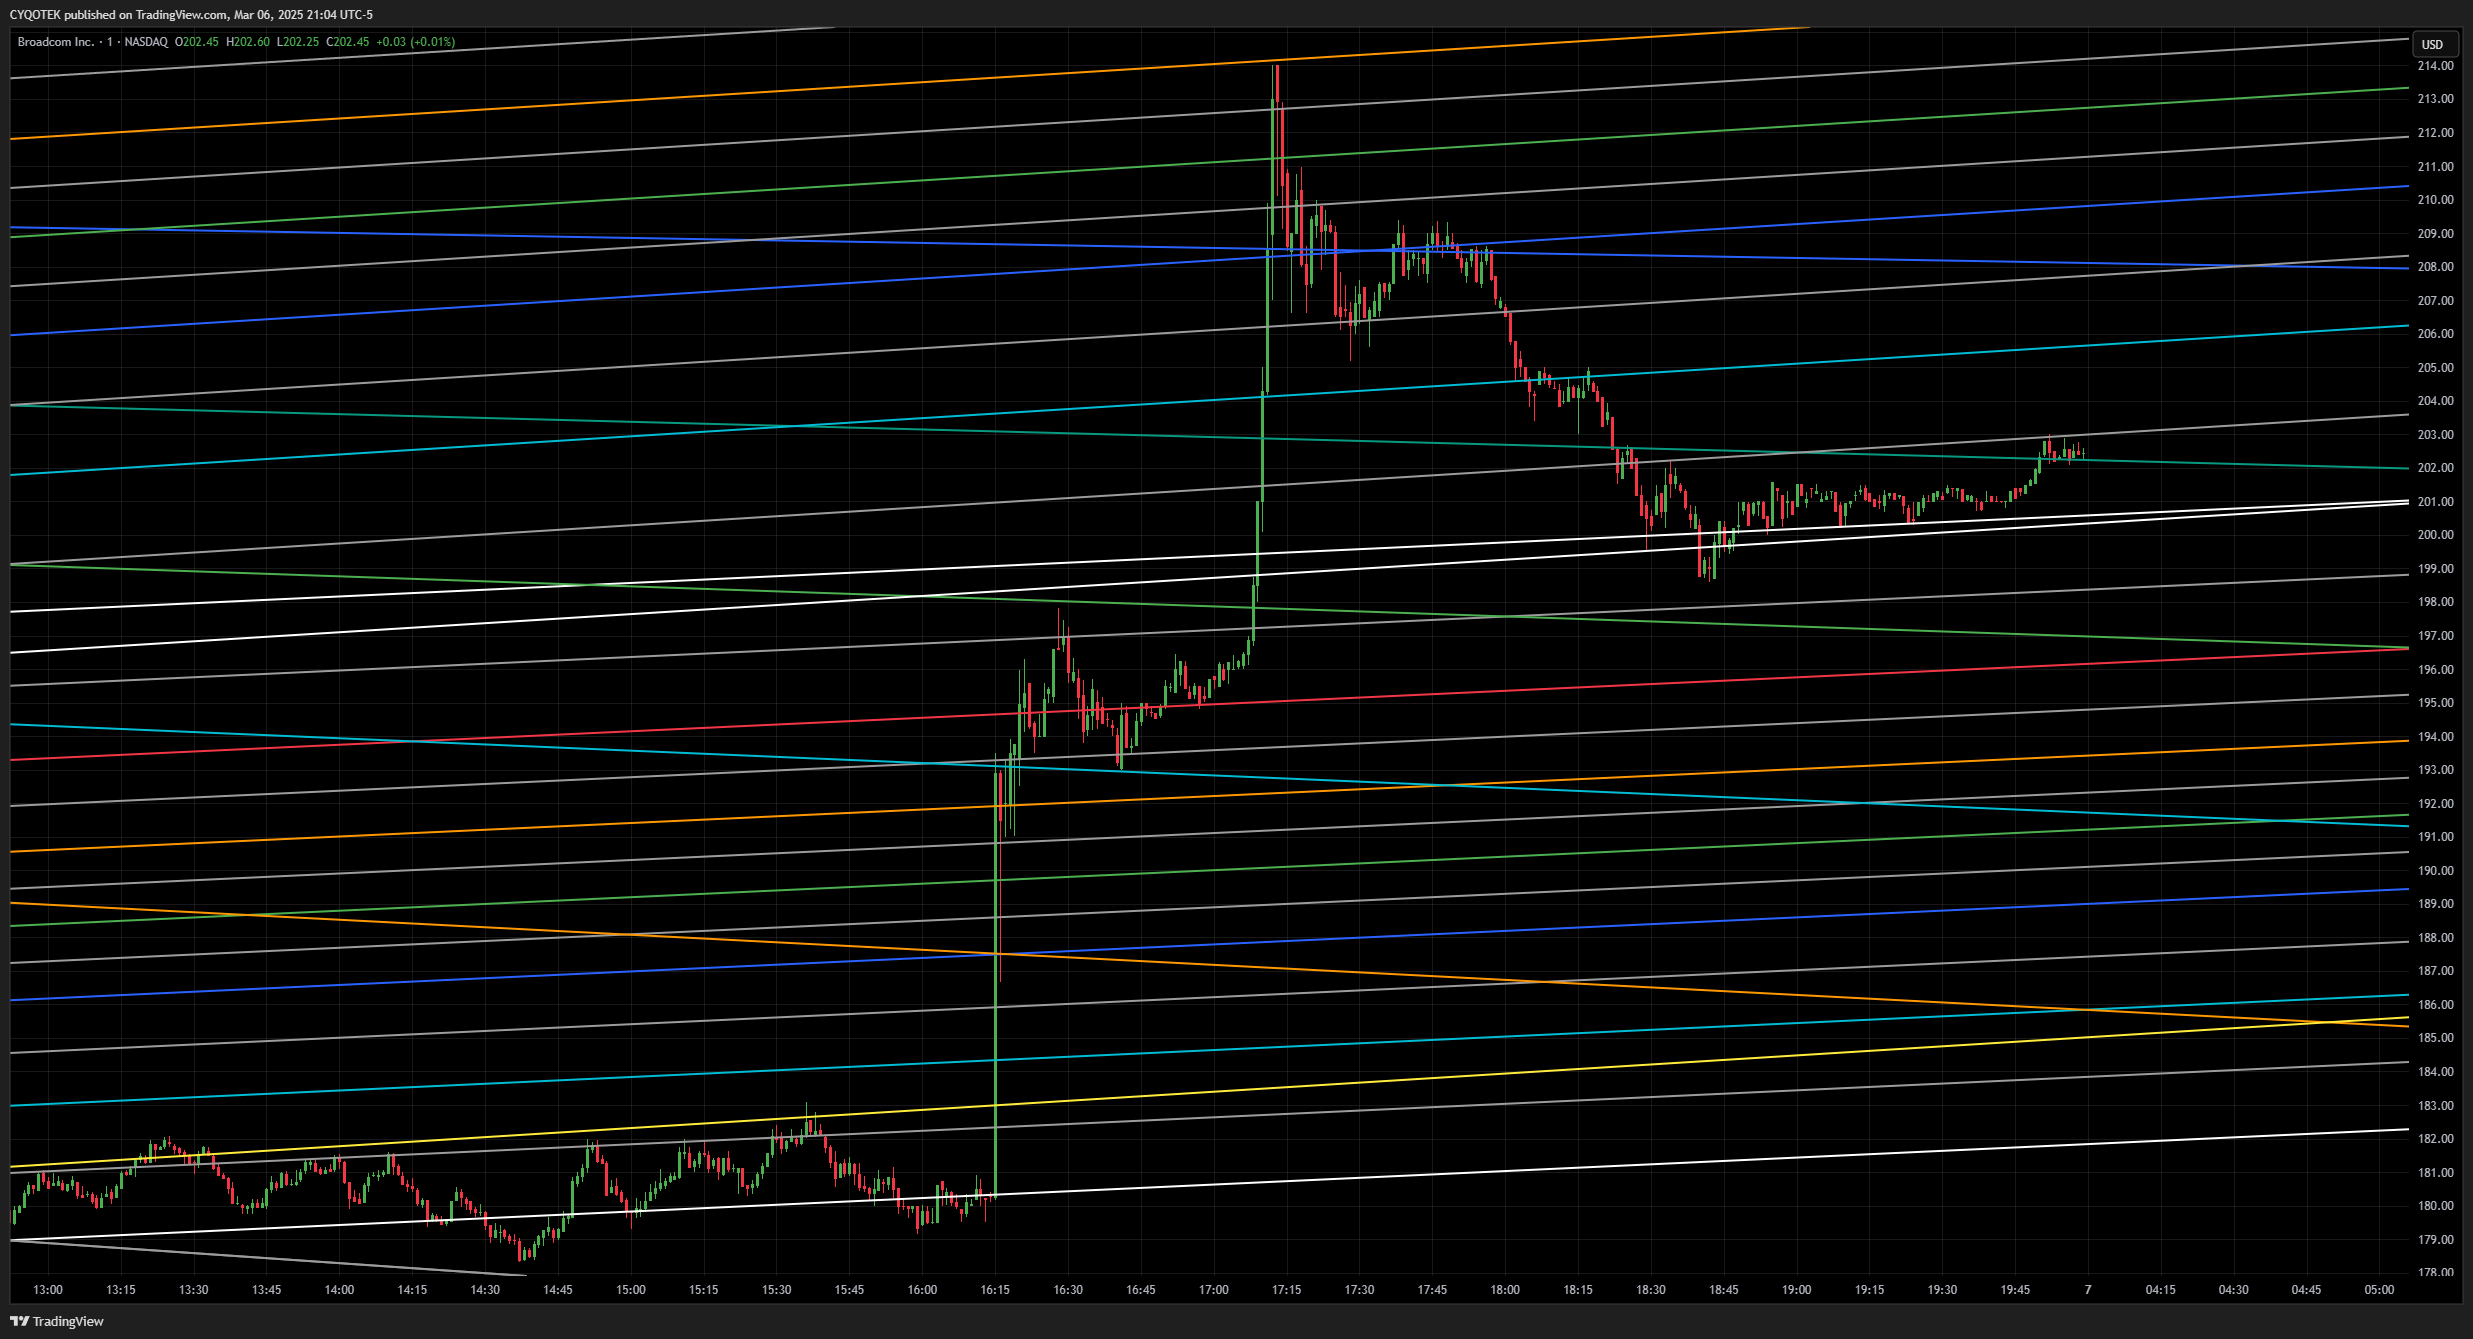Click the 14:45 time axis label
Viewport: 2473px width, 1339px height.
pos(558,1290)
